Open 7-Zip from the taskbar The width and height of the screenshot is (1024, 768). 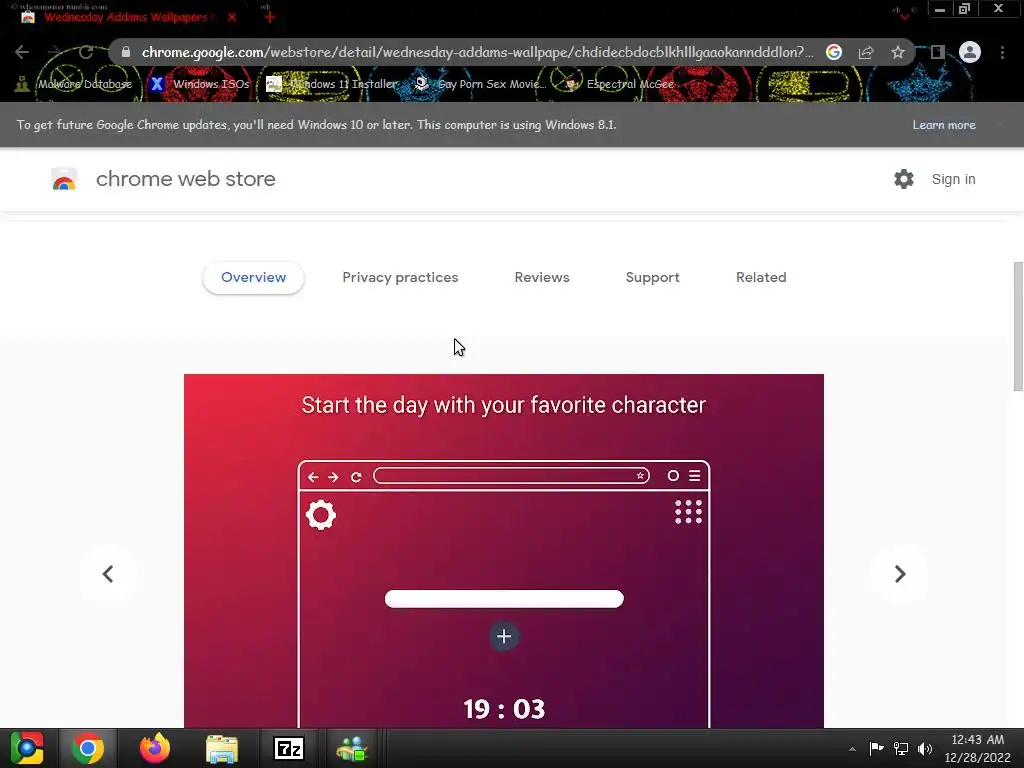point(289,748)
